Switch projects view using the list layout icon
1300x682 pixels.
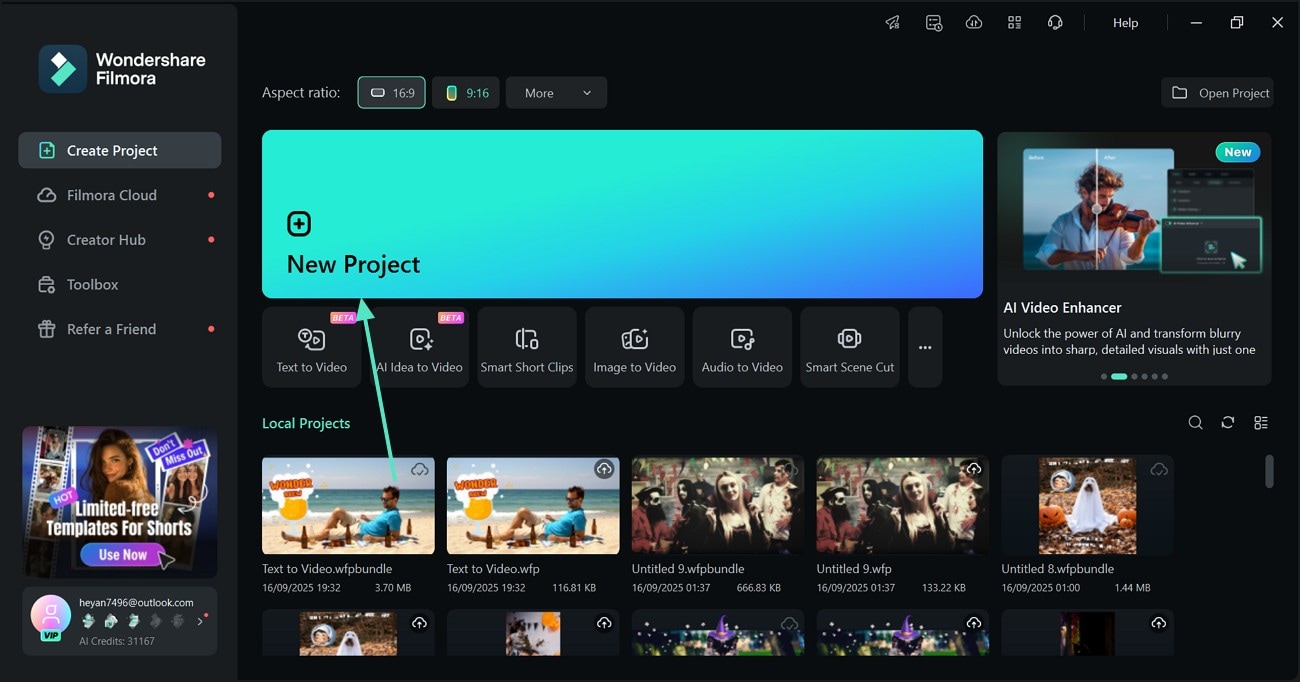pos(1261,422)
